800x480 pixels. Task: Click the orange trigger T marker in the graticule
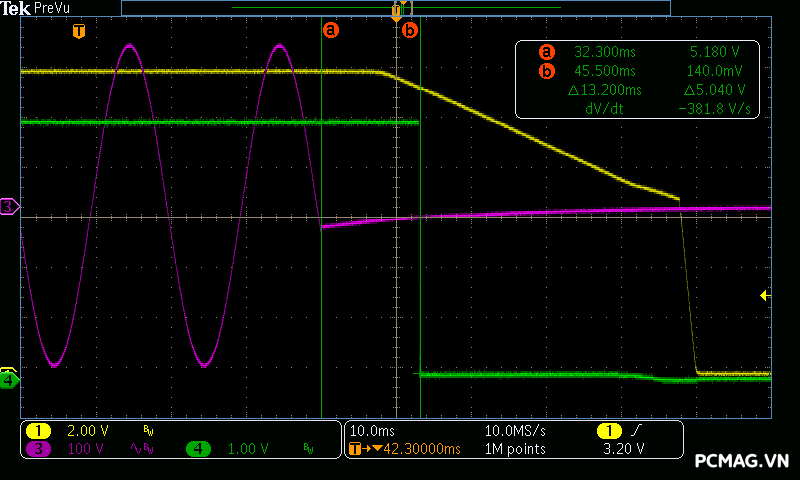click(79, 32)
